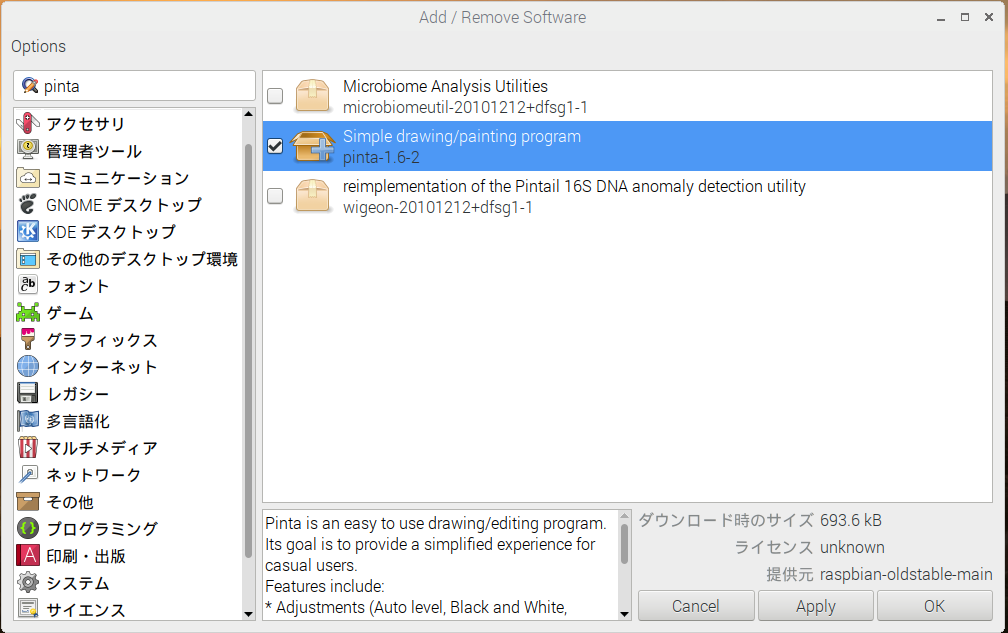1008x633 pixels.
Task: Click the グラフィックス category label
Action: click(102, 340)
